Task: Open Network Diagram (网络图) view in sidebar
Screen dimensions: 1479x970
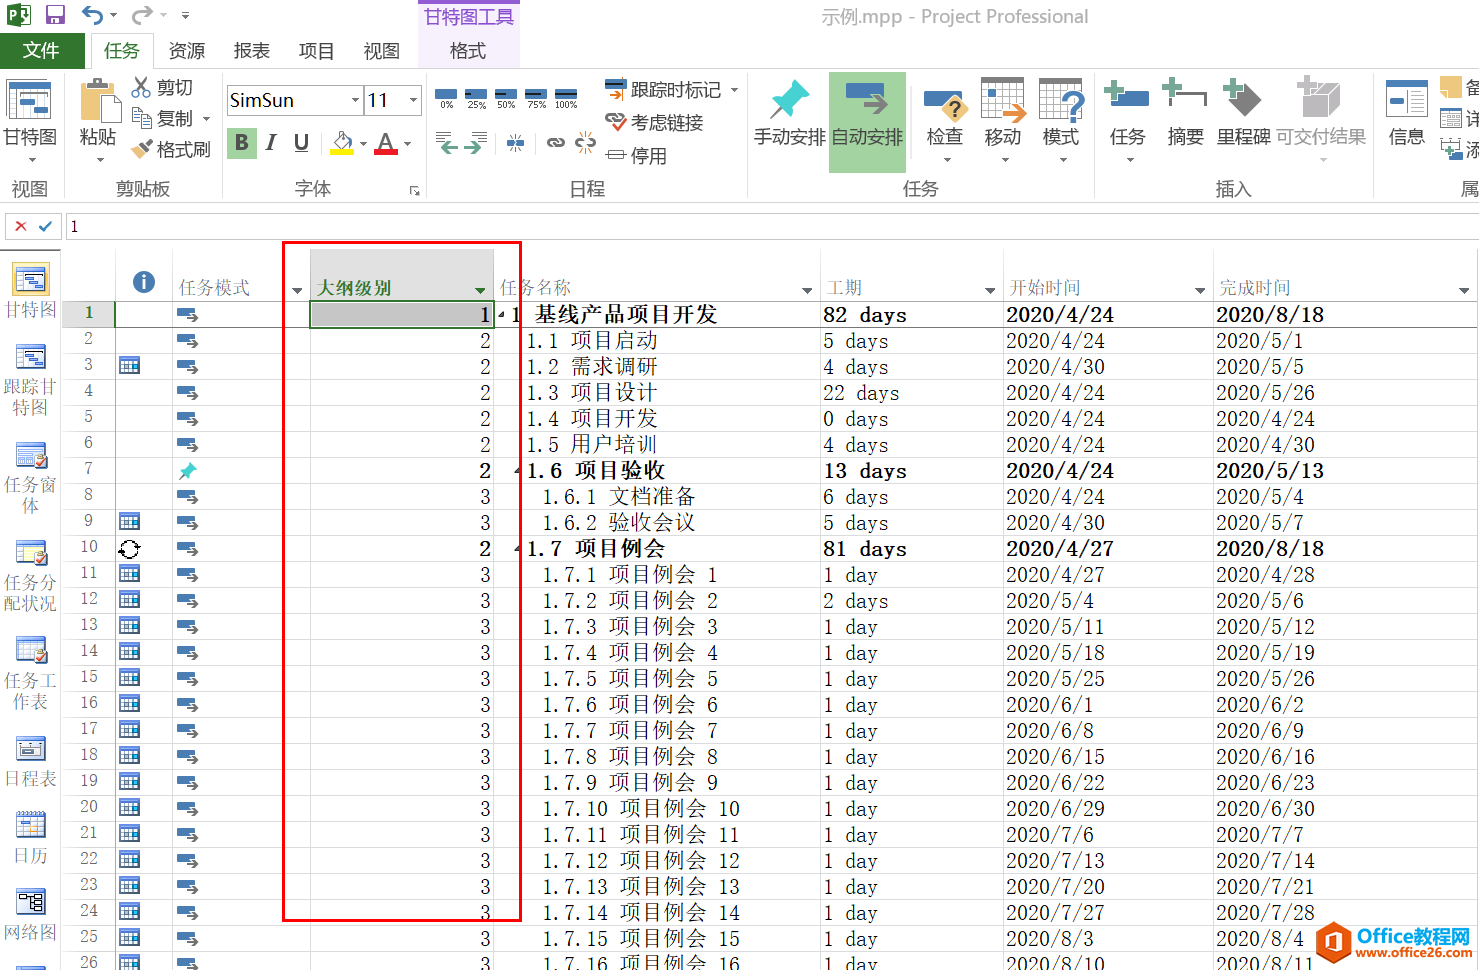Action: click(x=30, y=915)
